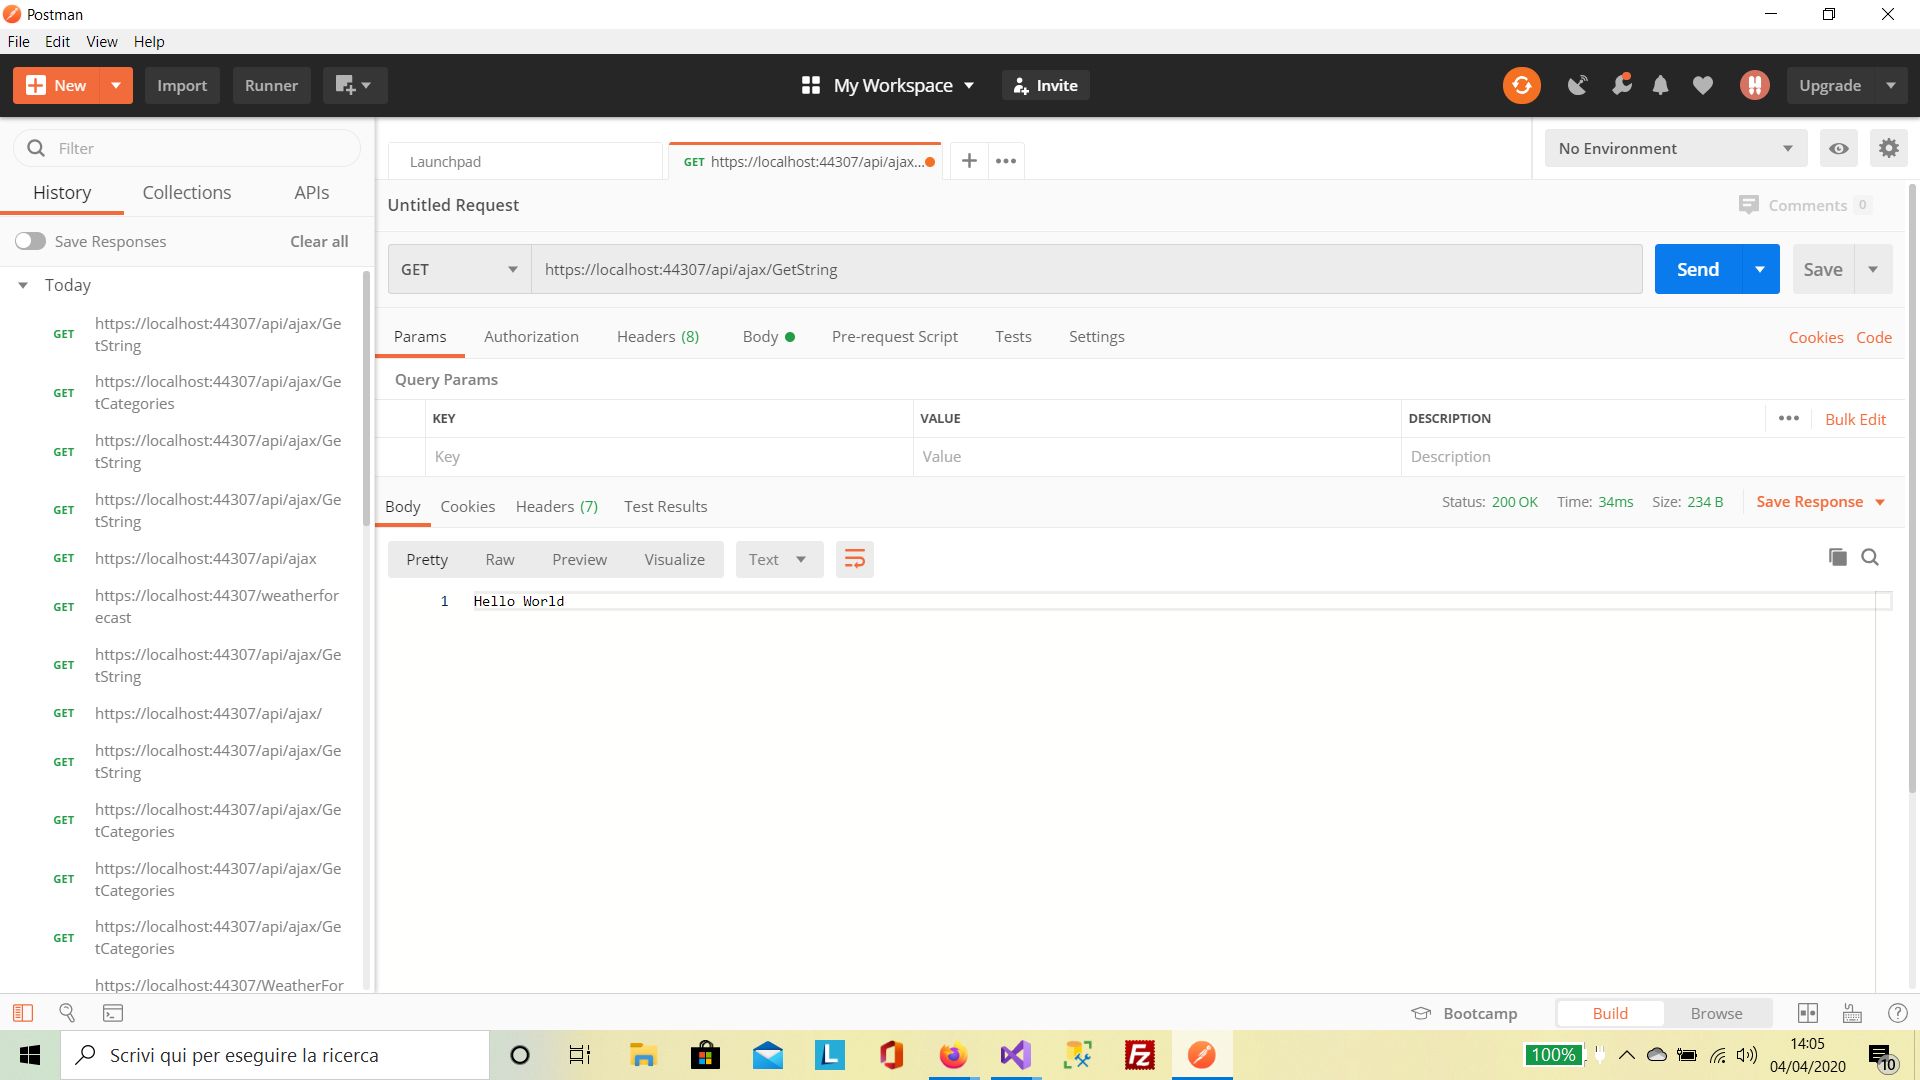The image size is (1920, 1080).
Task: Open the Runner
Action: point(271,85)
